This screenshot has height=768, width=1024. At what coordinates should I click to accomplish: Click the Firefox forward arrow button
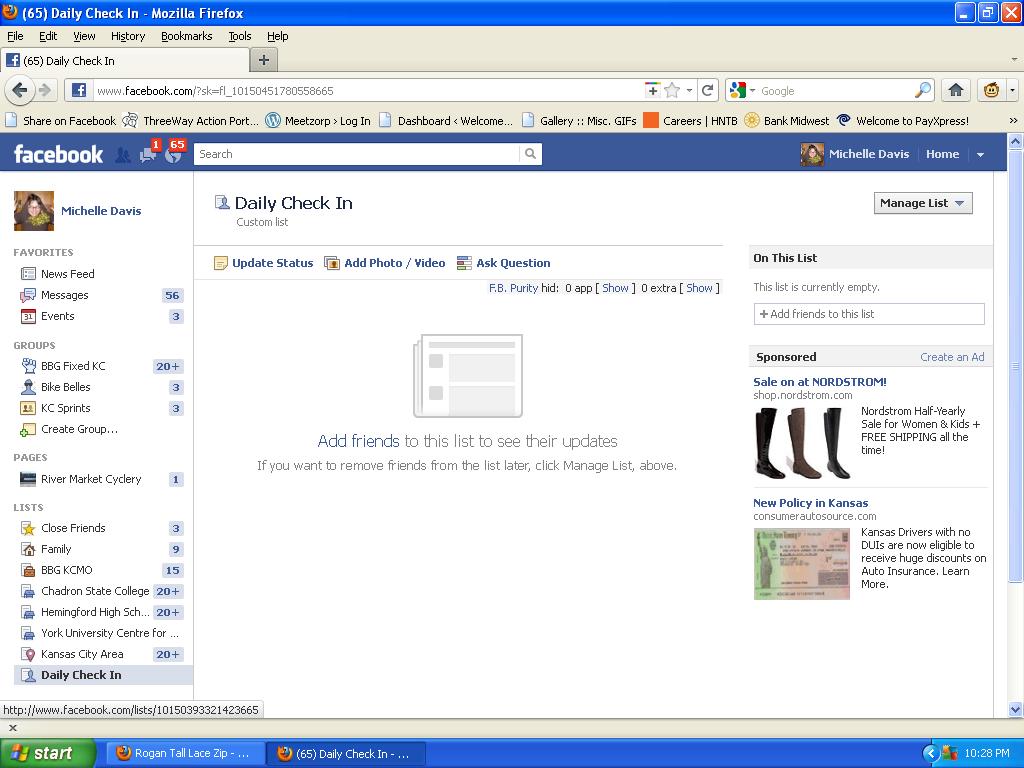pos(44,90)
